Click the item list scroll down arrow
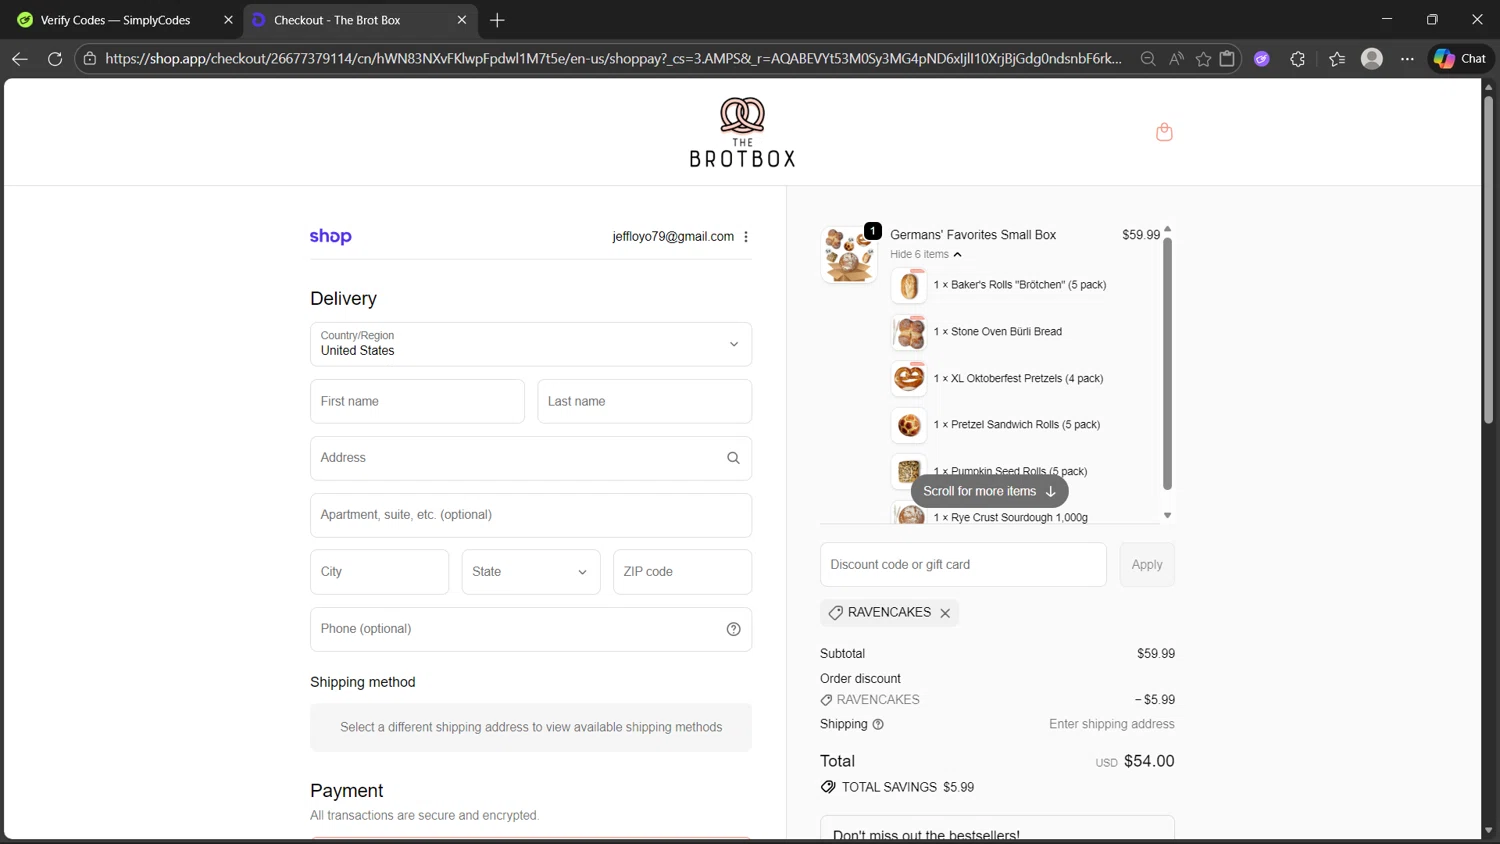This screenshot has height=844, width=1500. (1167, 516)
